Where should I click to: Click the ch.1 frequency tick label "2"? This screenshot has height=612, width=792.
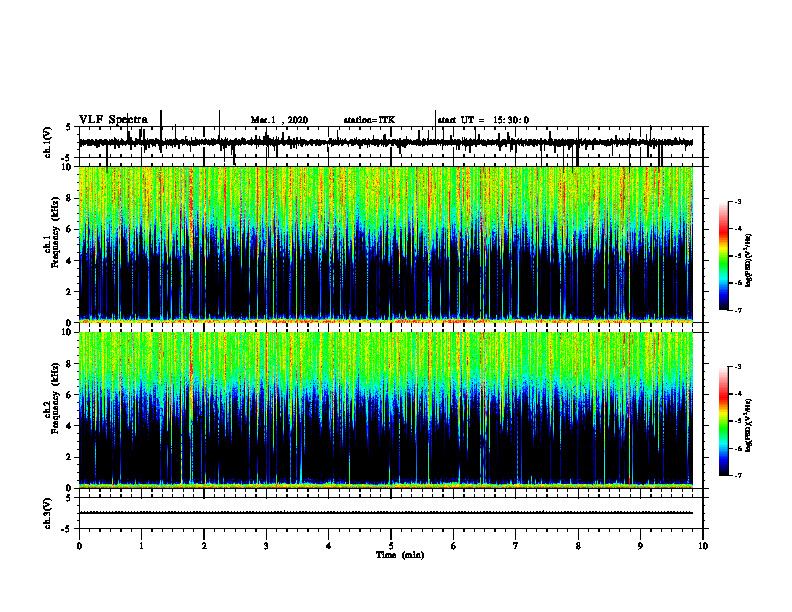[70, 292]
